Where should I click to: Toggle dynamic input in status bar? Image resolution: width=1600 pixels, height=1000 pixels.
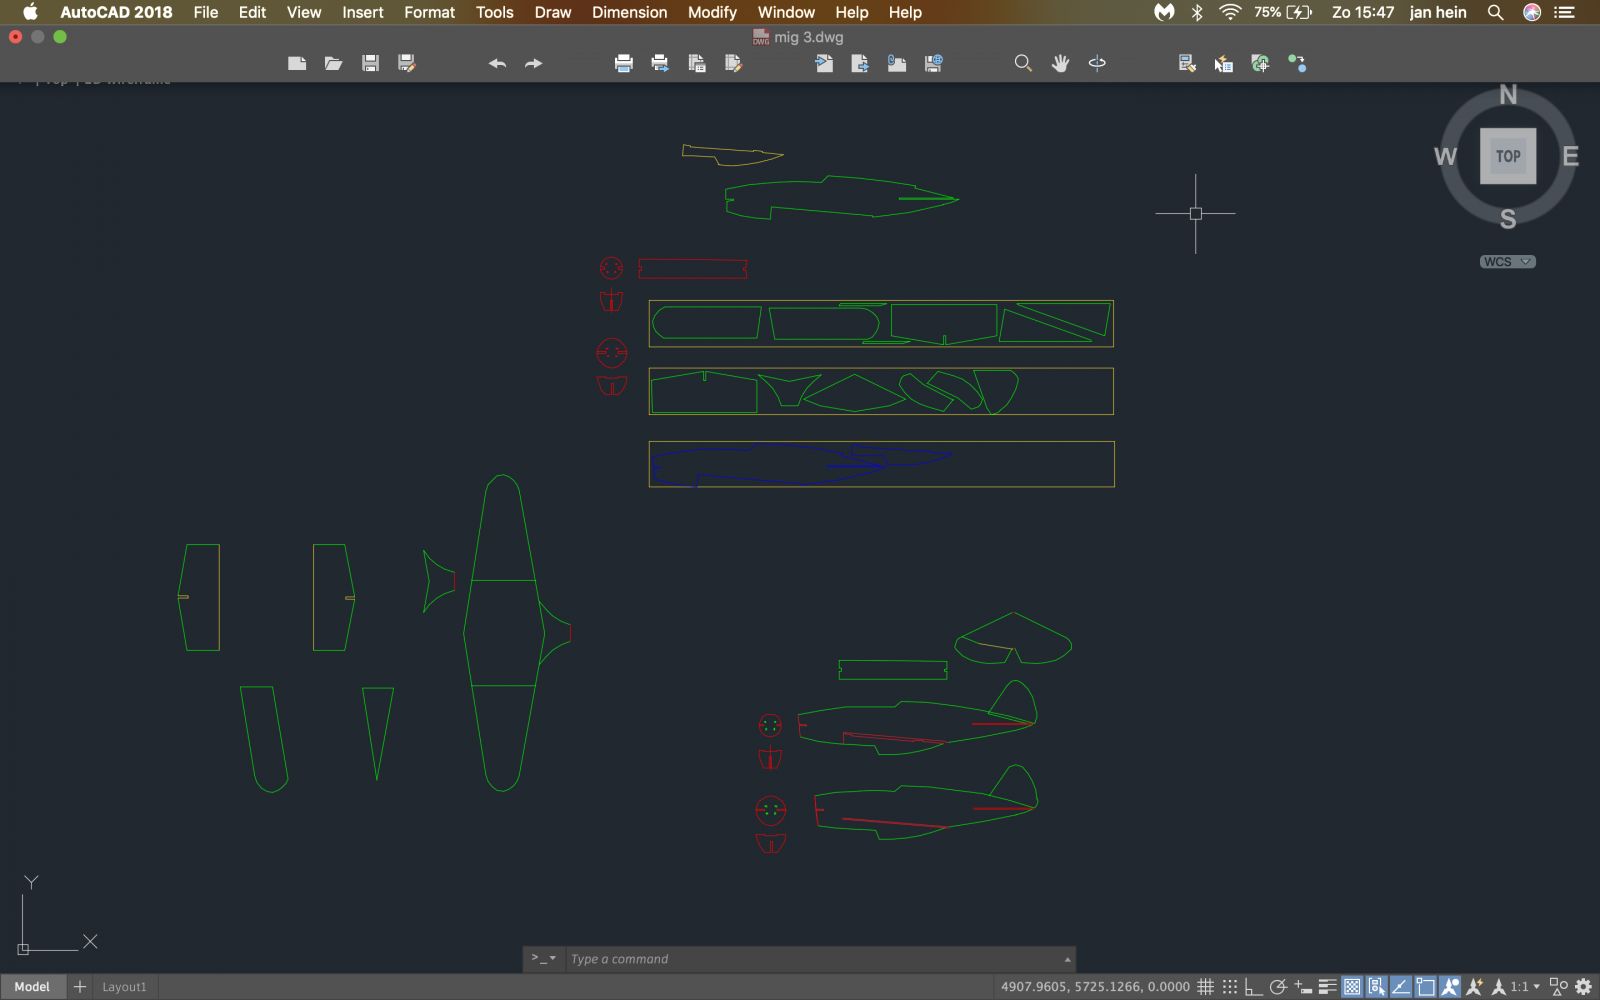click(1303, 987)
